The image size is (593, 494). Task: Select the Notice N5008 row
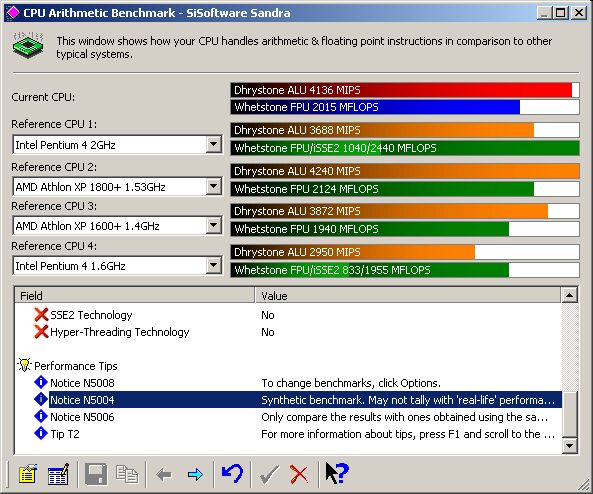[x=288, y=383]
